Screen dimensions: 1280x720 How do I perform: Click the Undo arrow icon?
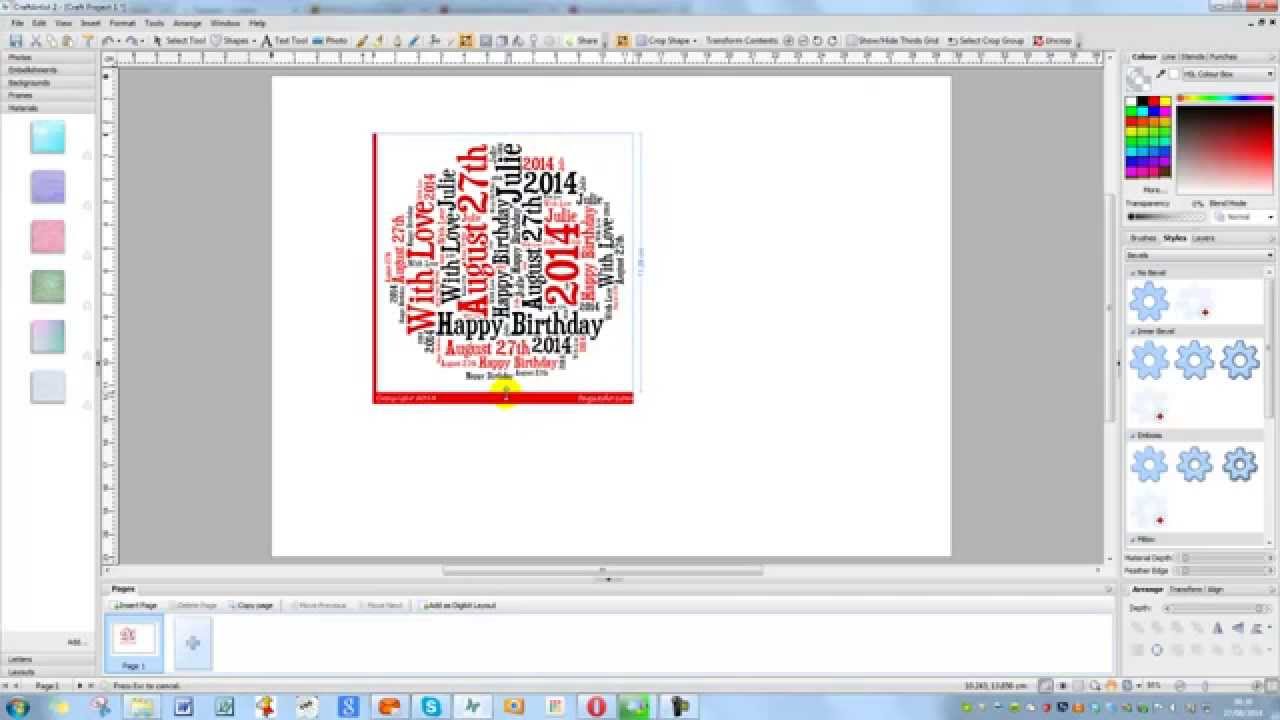coord(106,41)
